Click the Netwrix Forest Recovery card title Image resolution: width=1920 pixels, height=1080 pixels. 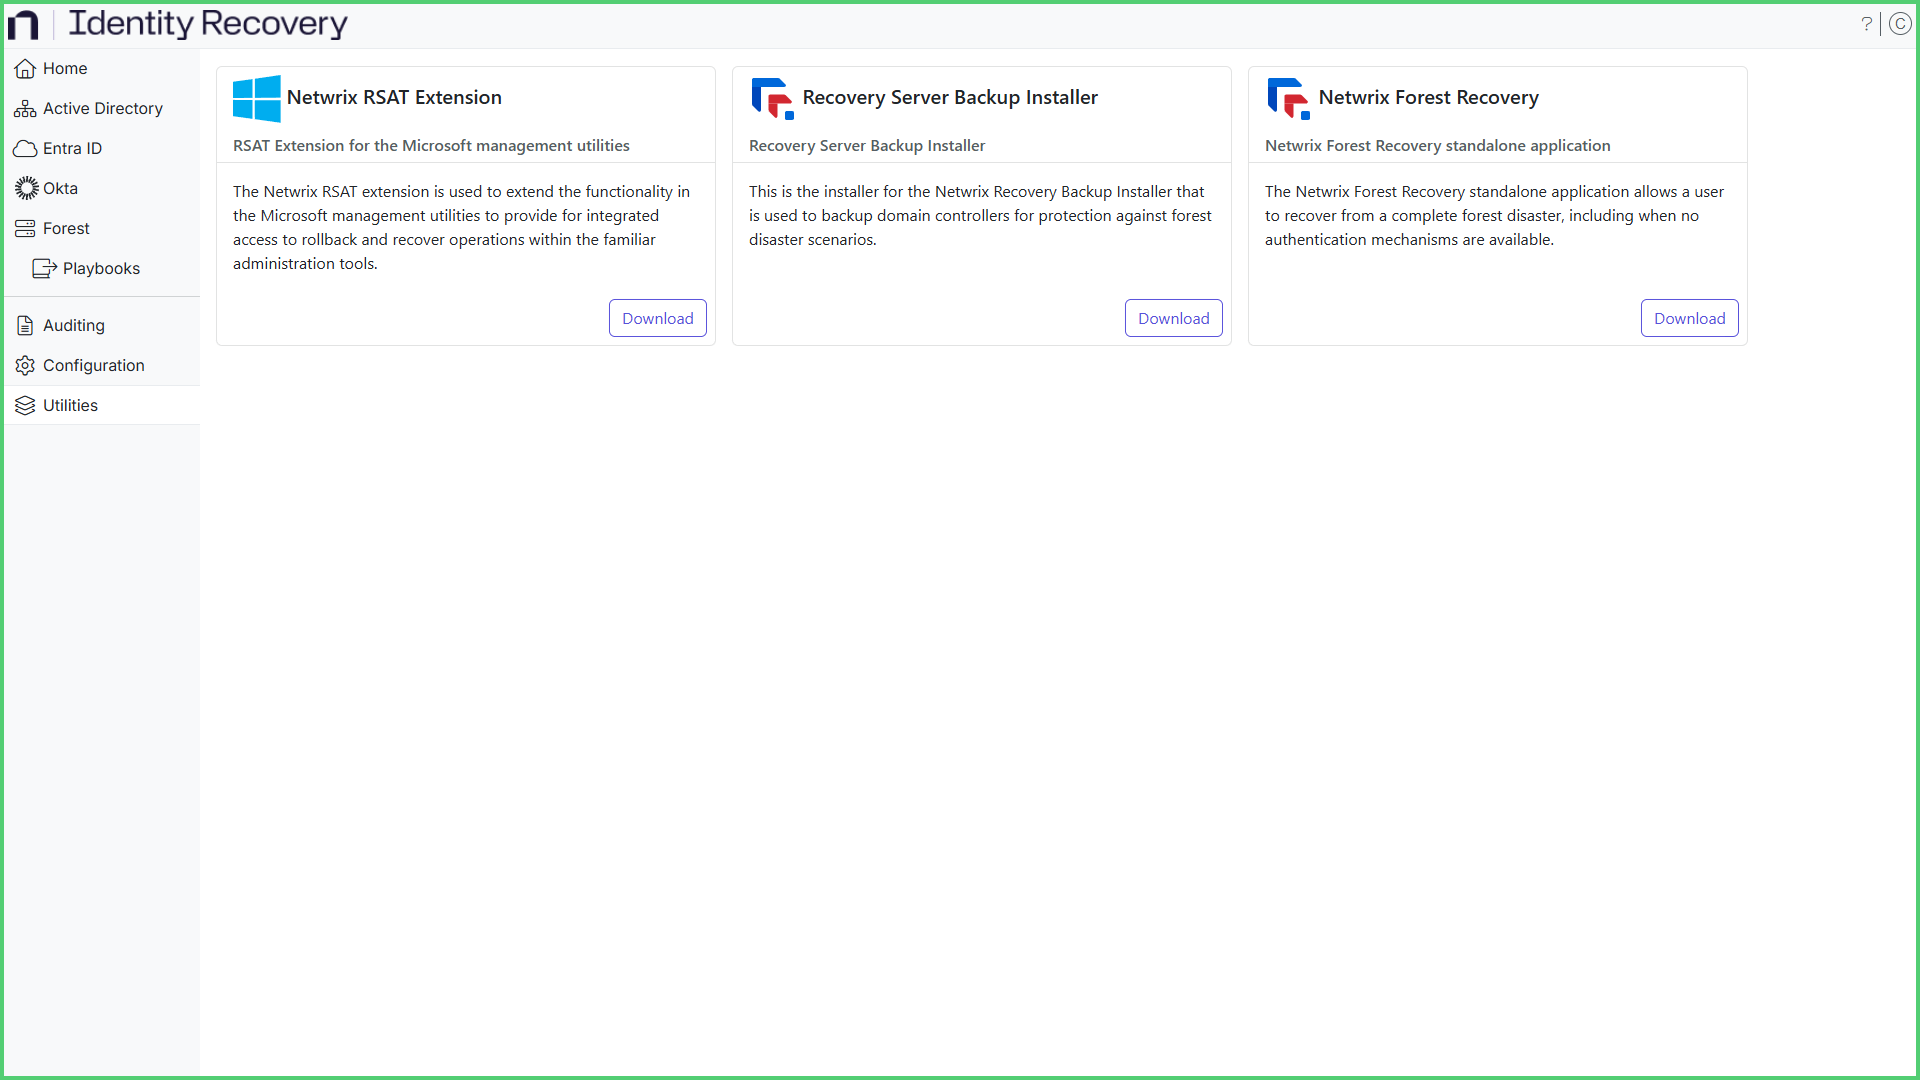[1429, 98]
